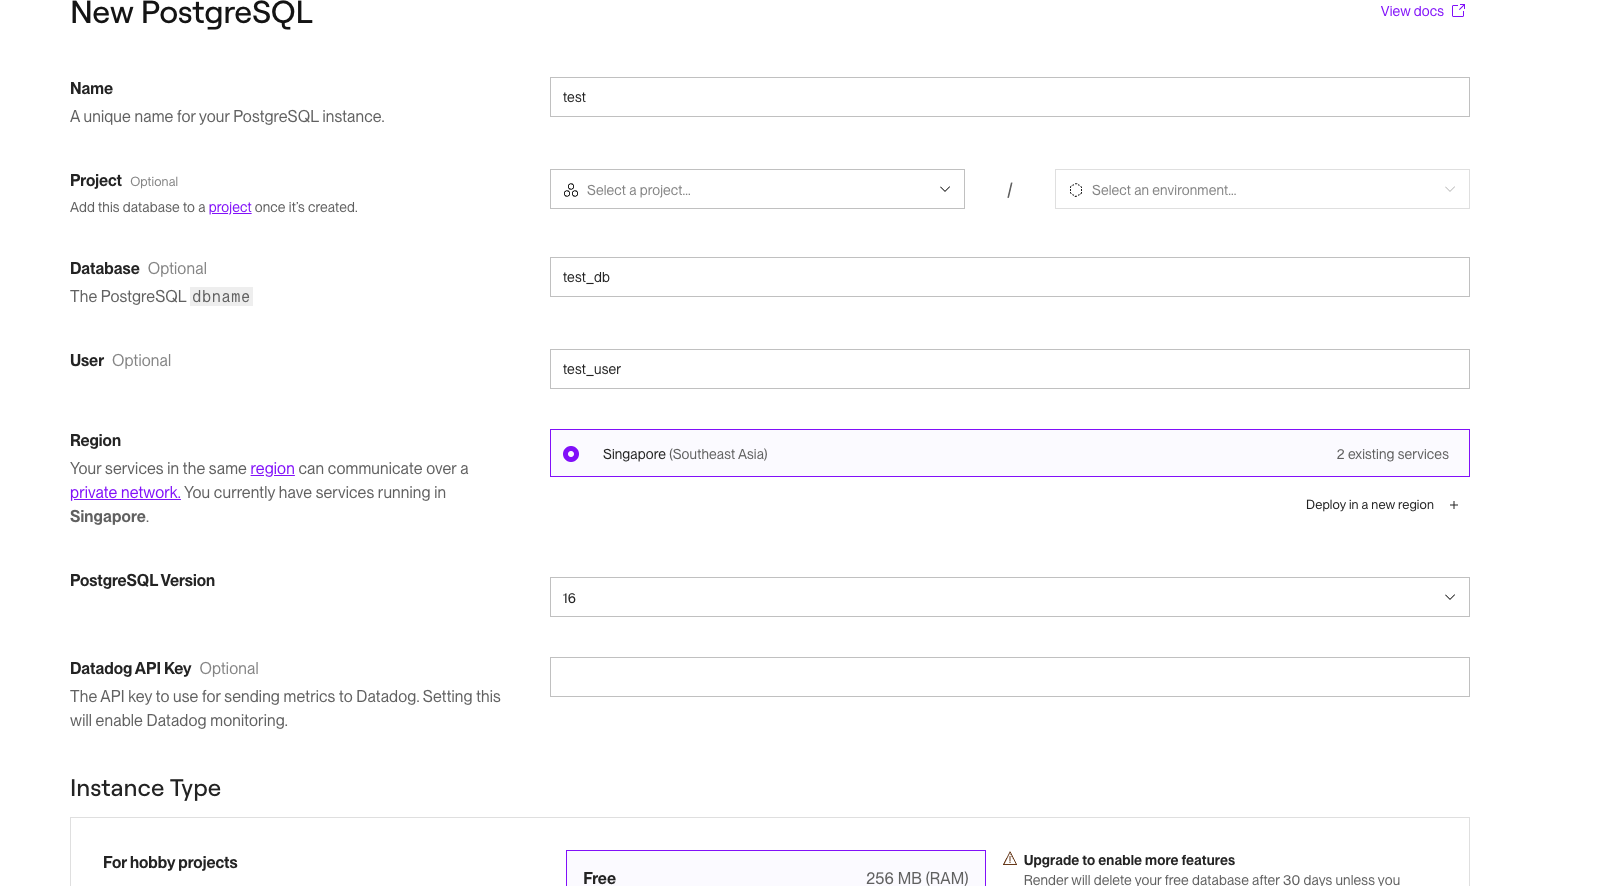This screenshot has width=1598, height=886.
Task: Click the project cubes icon
Action: (x=571, y=190)
